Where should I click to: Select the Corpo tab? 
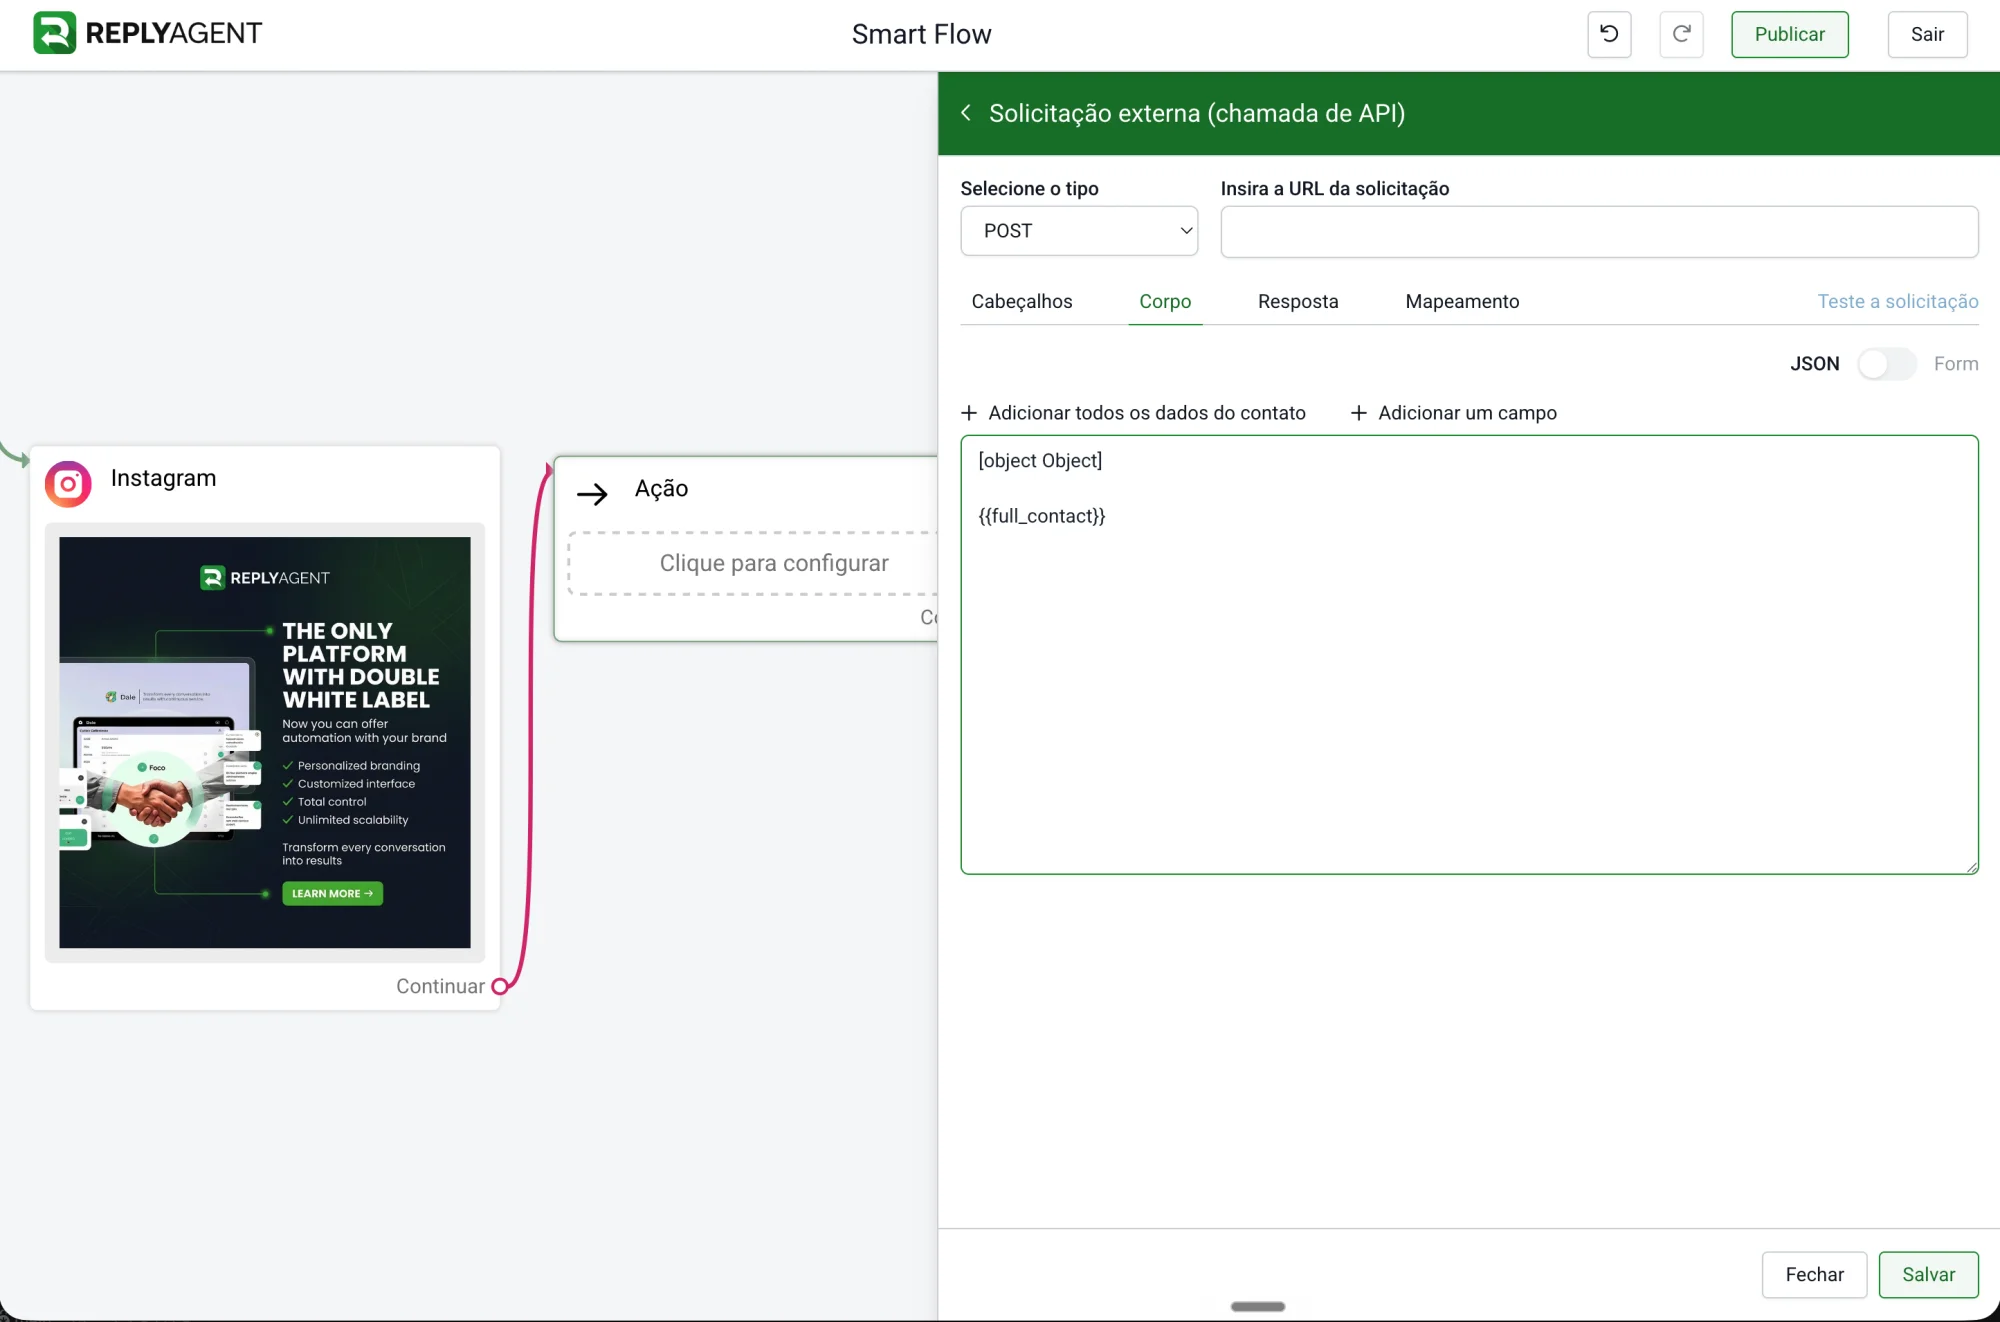(x=1165, y=302)
